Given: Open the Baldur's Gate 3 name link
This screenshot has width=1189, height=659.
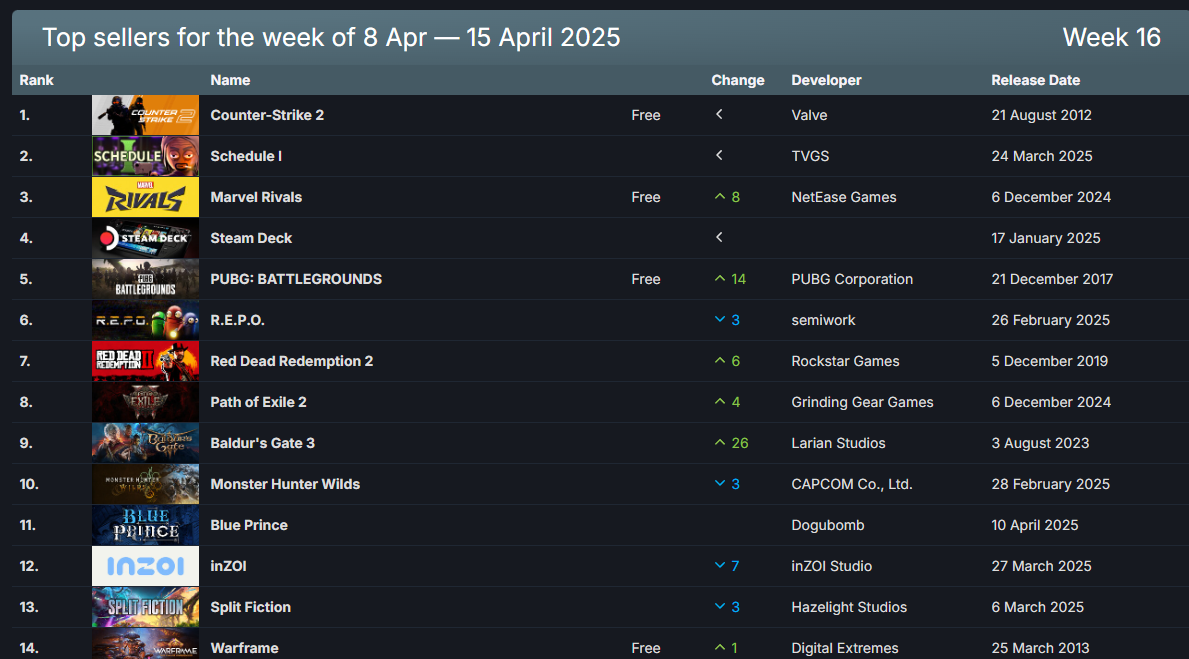Looking at the screenshot, I should (262, 443).
